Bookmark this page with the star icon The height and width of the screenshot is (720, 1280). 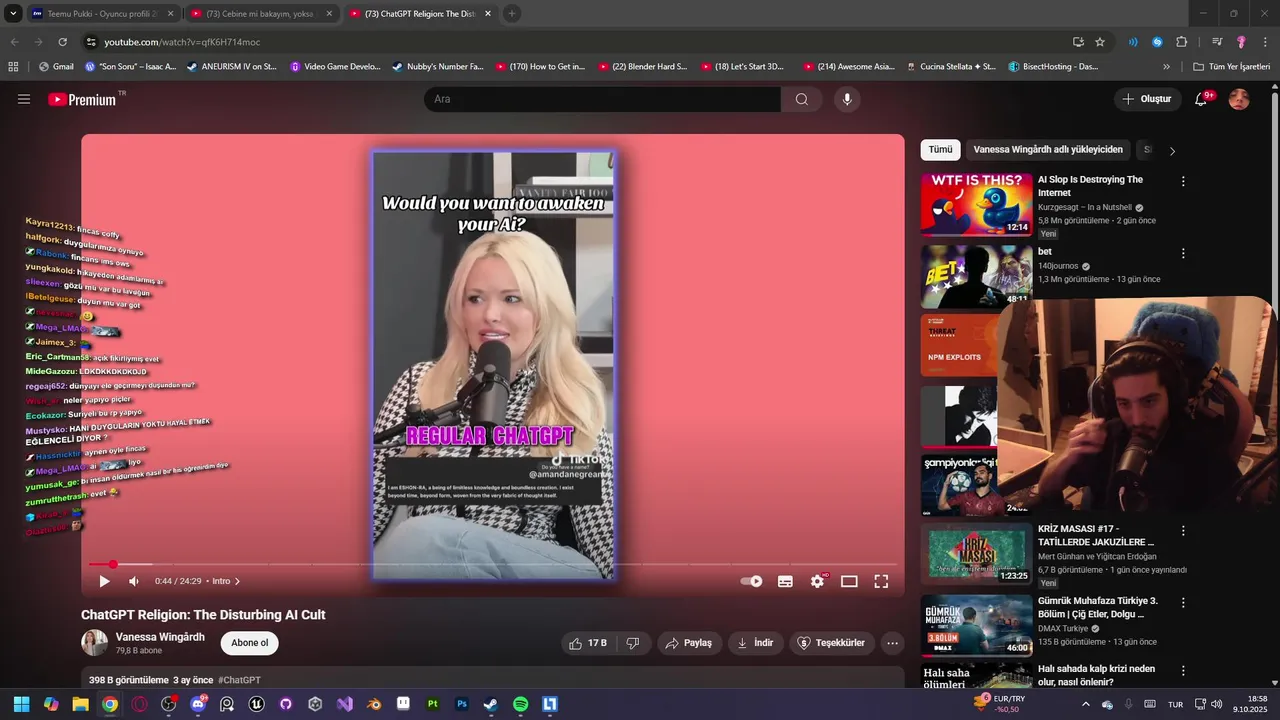click(1100, 42)
